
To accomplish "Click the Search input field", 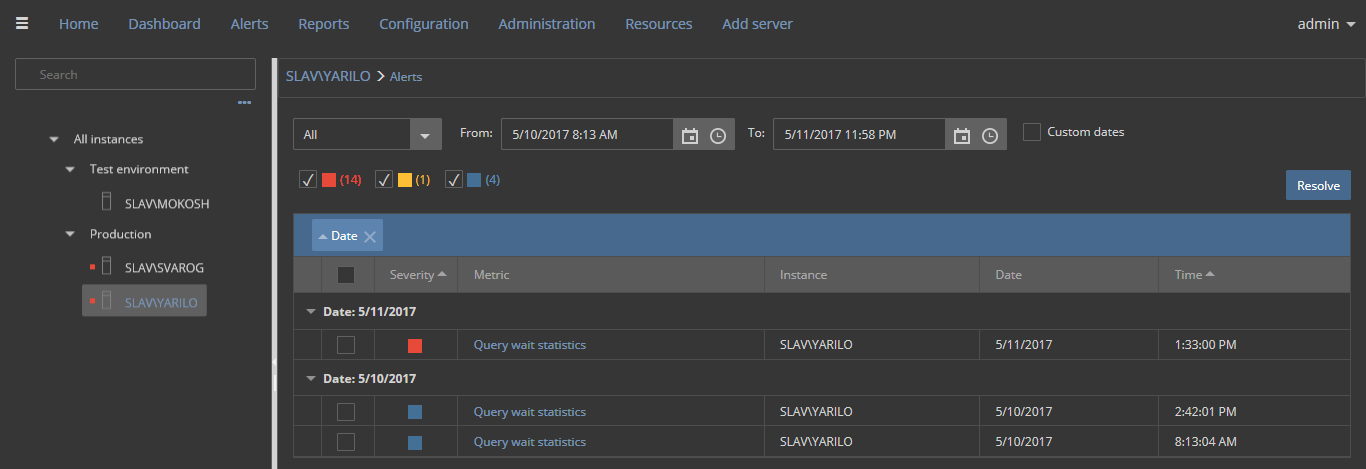I will [135, 74].
